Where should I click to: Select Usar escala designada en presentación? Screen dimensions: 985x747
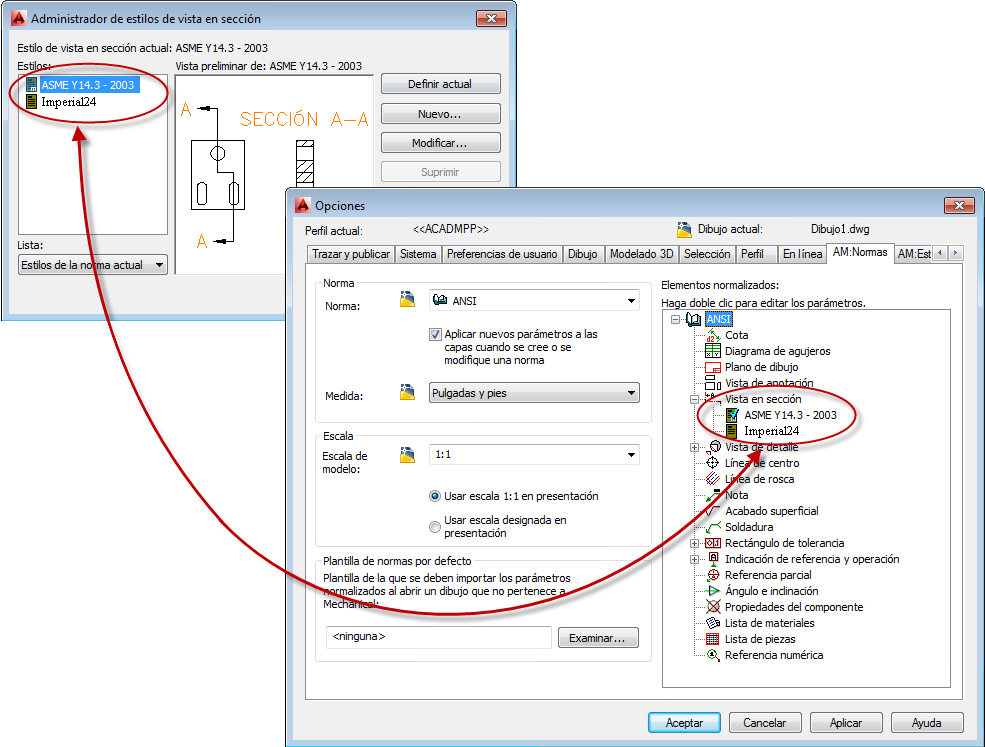pos(435,526)
